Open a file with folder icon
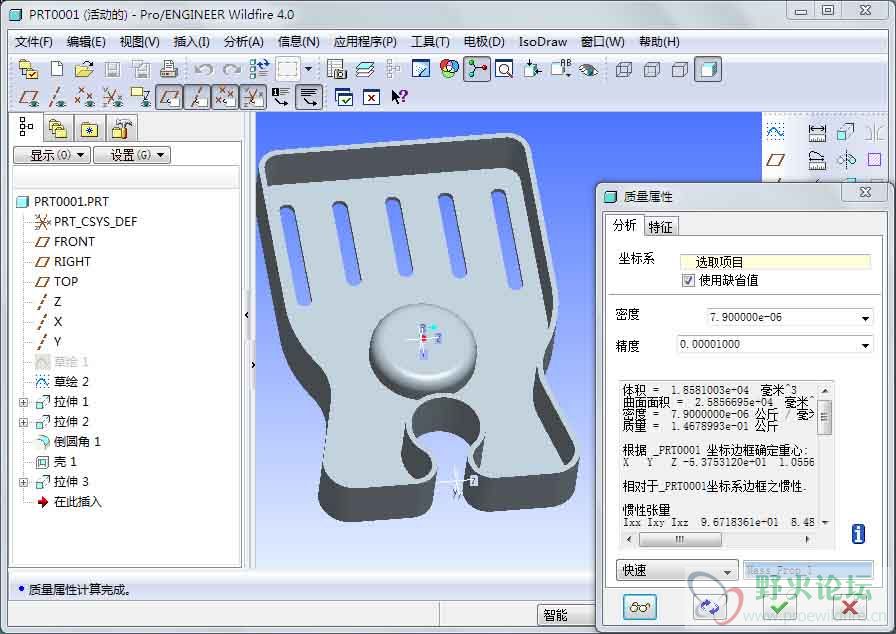 (x=84, y=70)
